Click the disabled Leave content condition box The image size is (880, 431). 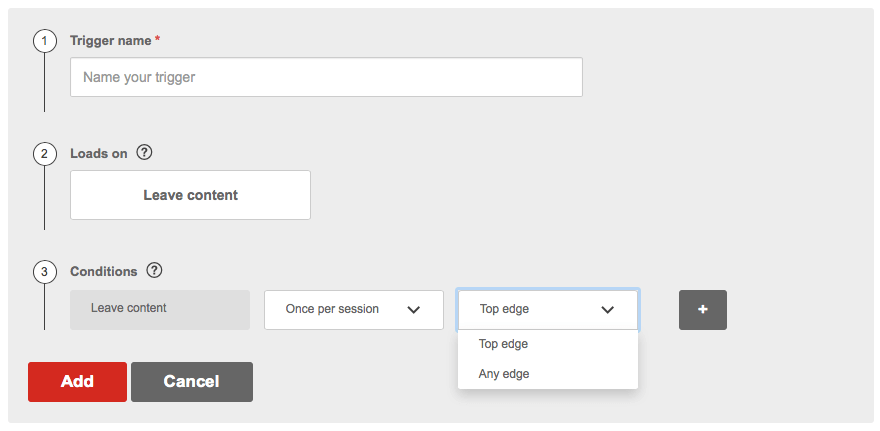point(160,310)
